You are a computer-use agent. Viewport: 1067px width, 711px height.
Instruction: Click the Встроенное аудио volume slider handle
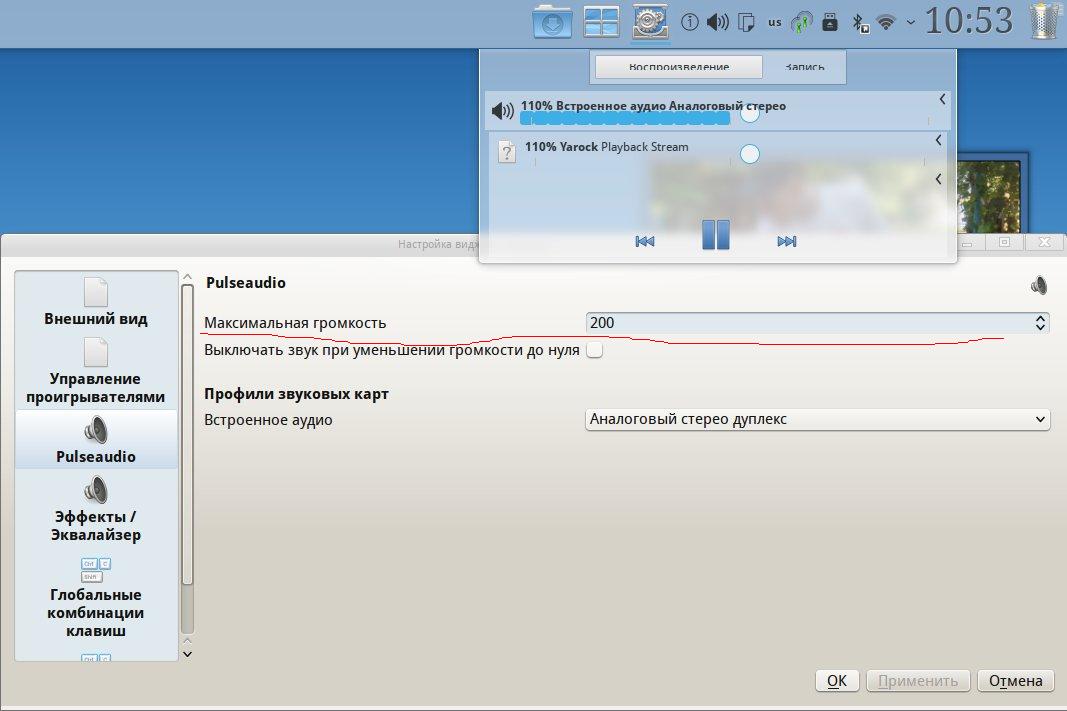(749, 114)
